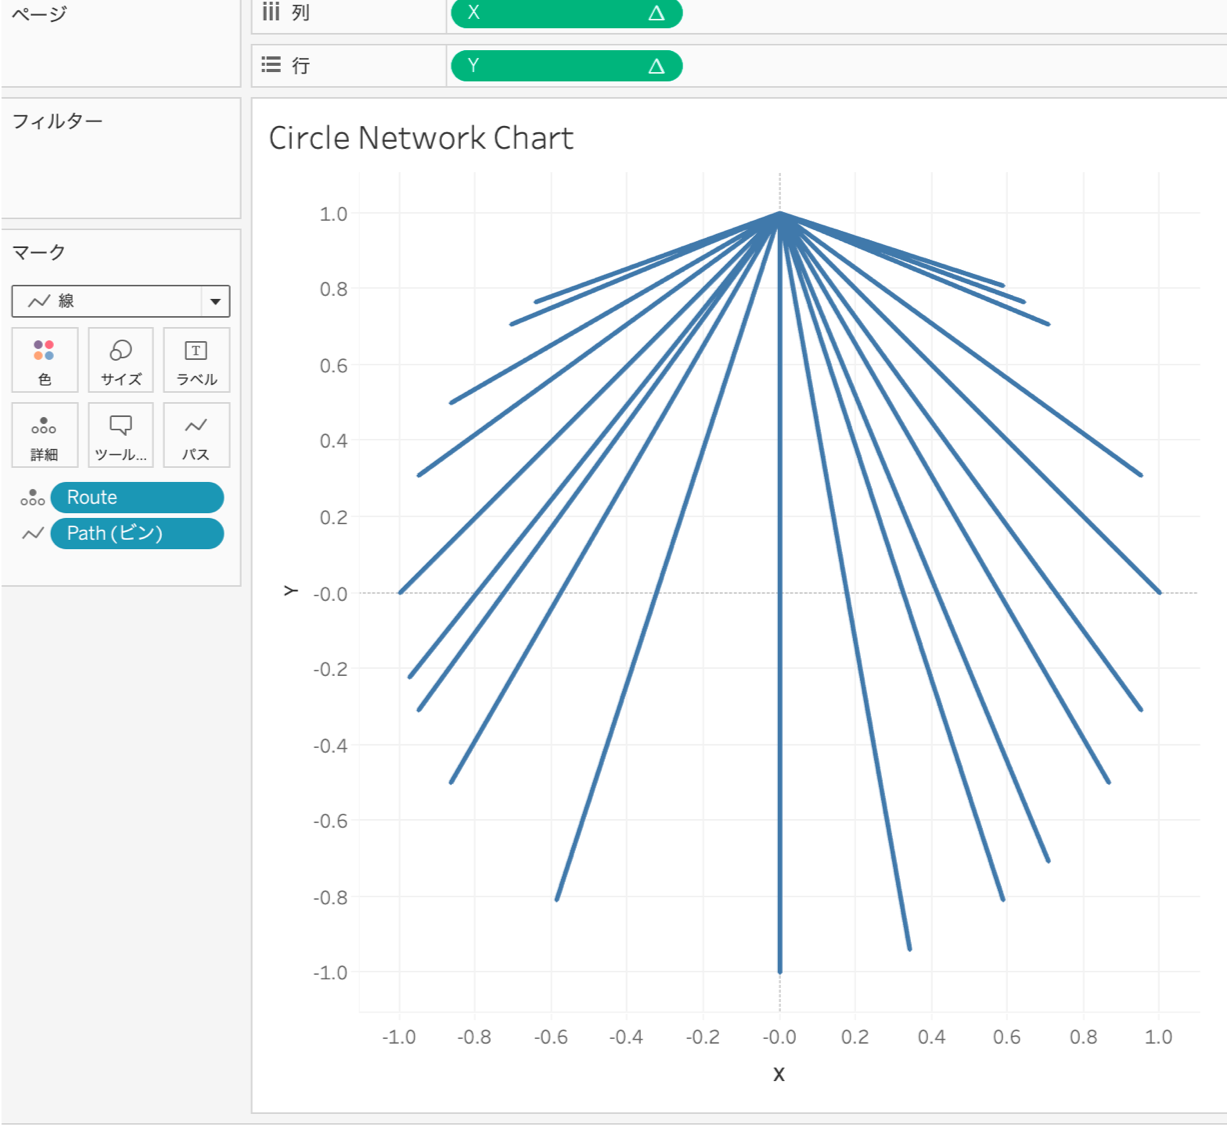Click the hub point where all lines converge
This screenshot has width=1227, height=1125.
[x=780, y=214]
